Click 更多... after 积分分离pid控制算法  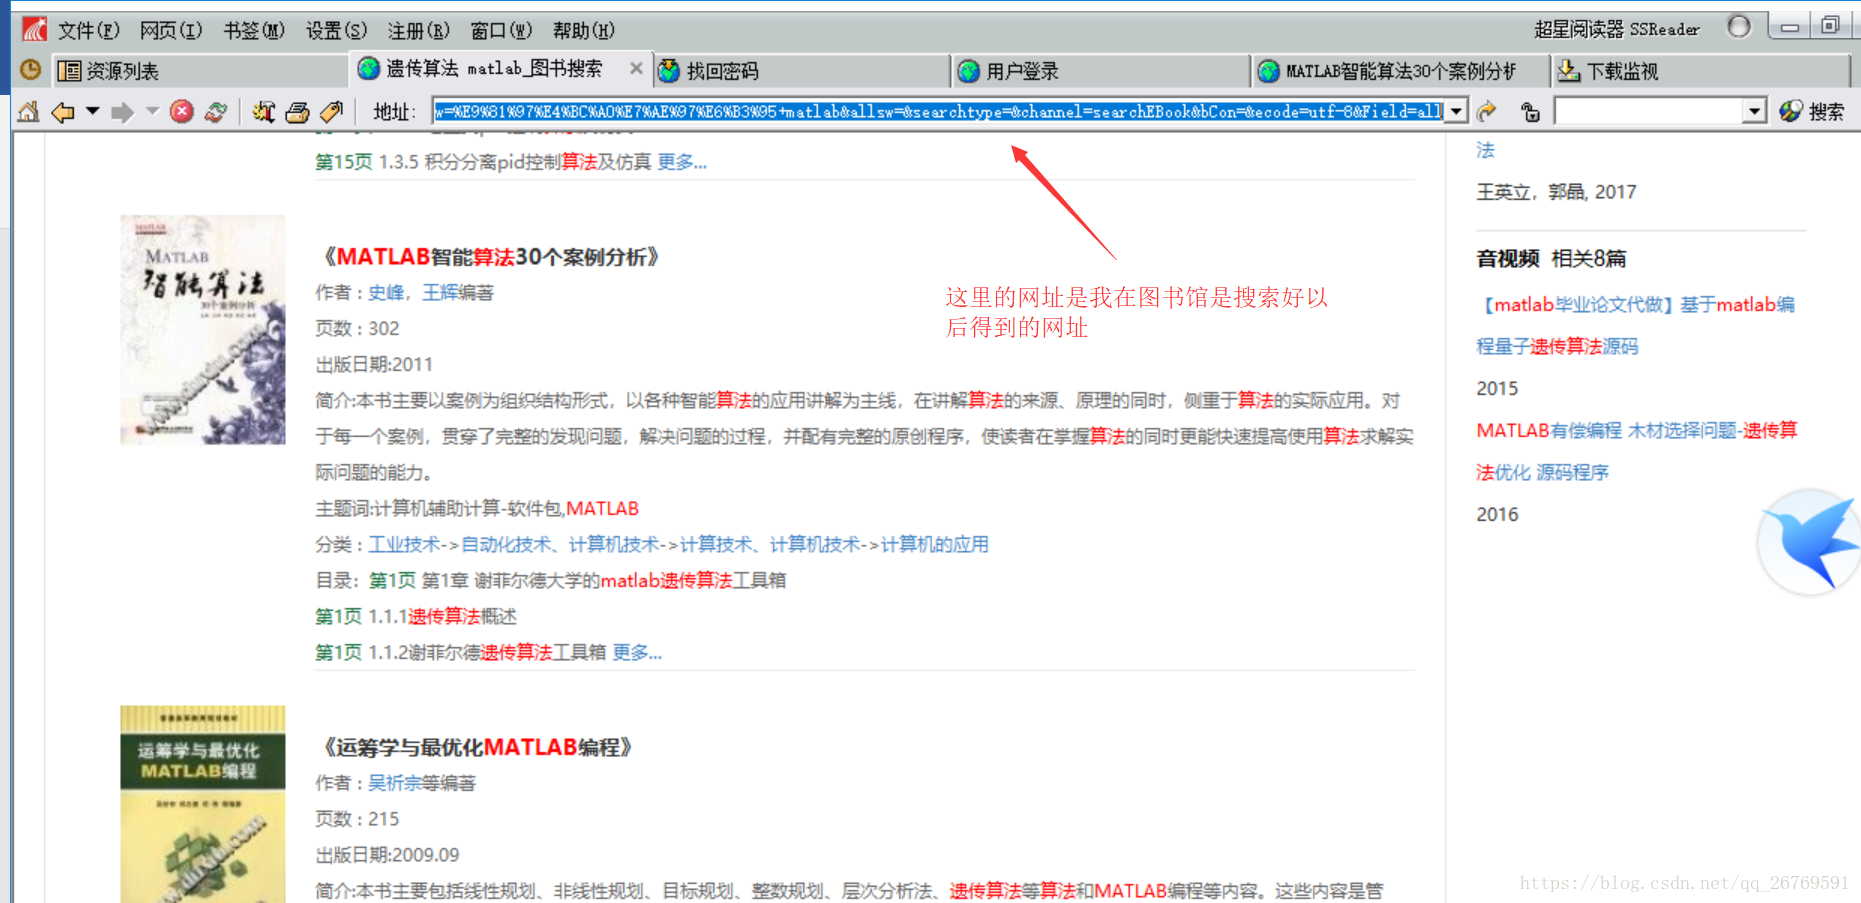click(682, 161)
